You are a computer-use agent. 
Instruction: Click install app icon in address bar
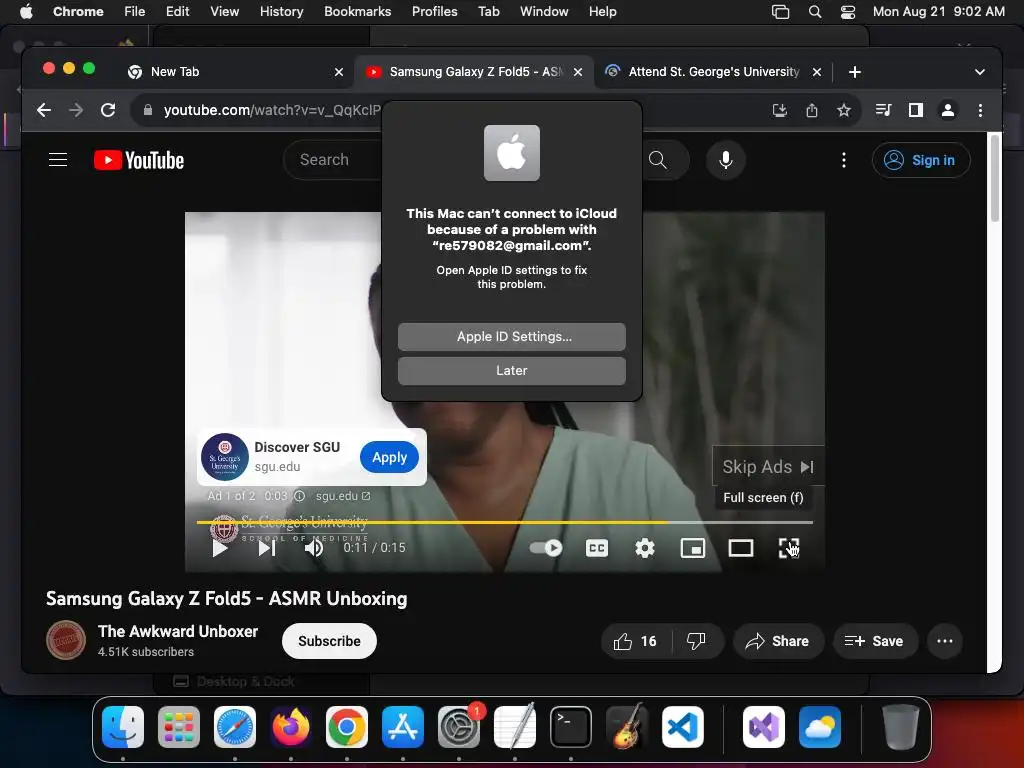point(780,110)
